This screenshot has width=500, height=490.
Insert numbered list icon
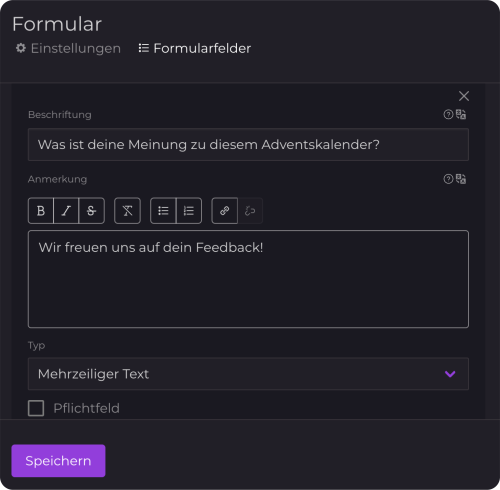189,211
